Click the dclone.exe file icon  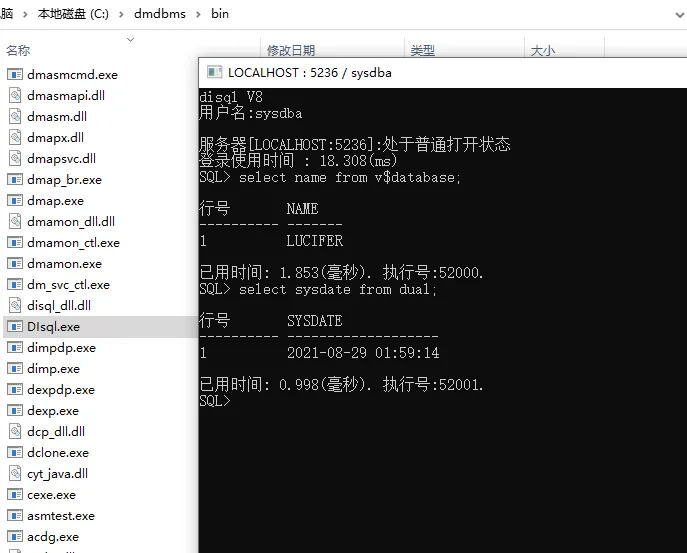pyautogui.click(x=15, y=452)
